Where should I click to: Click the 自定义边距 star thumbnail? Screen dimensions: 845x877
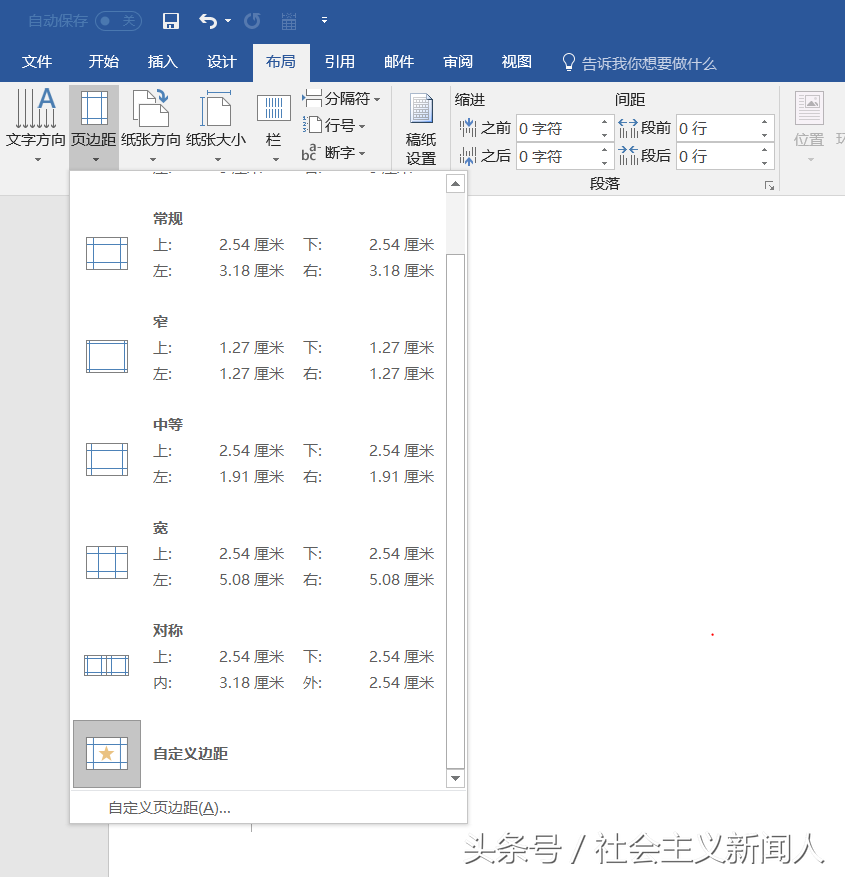point(107,754)
